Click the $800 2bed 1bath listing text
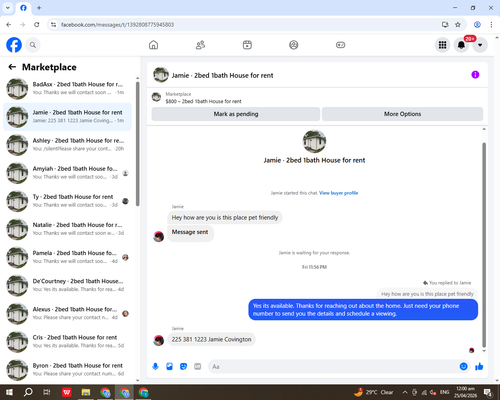The width and height of the screenshot is (500, 400). pyautogui.click(x=203, y=101)
